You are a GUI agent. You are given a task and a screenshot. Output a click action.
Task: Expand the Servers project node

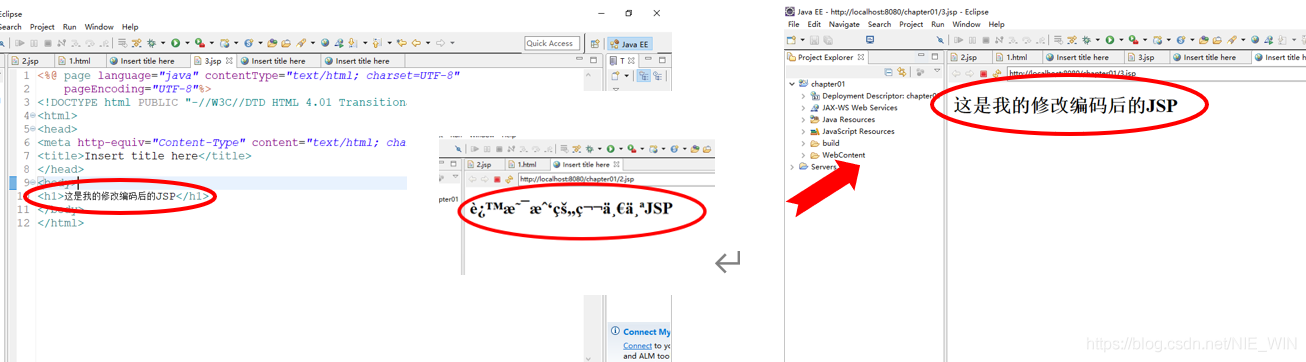coord(792,167)
